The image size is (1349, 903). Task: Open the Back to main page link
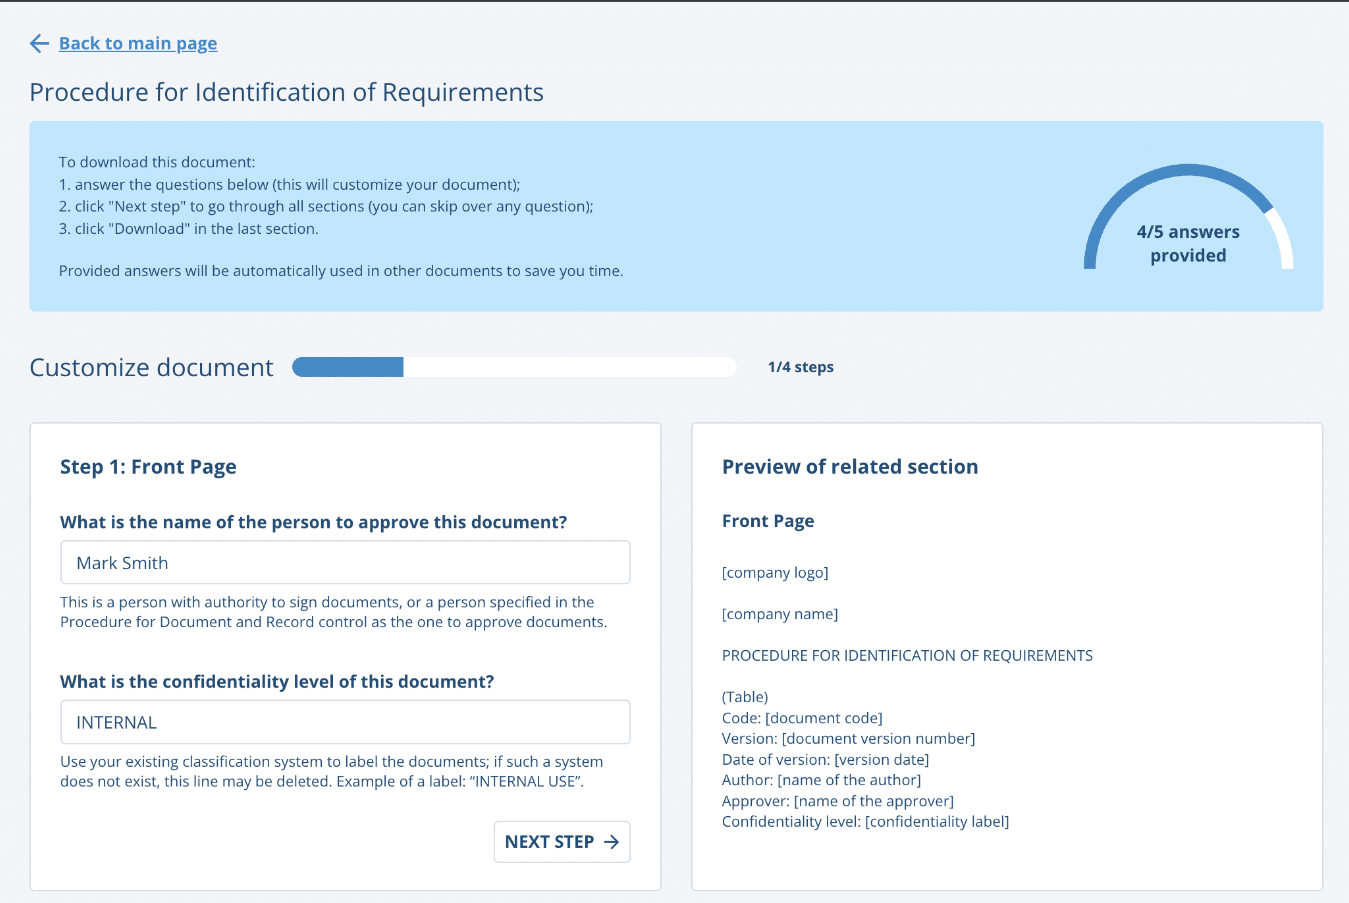tap(137, 43)
